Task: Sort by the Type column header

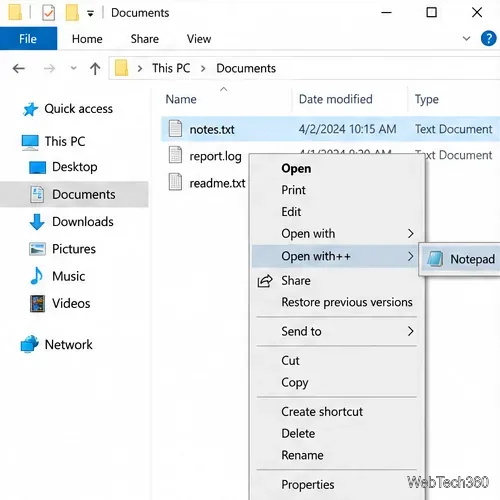Action: point(427,100)
